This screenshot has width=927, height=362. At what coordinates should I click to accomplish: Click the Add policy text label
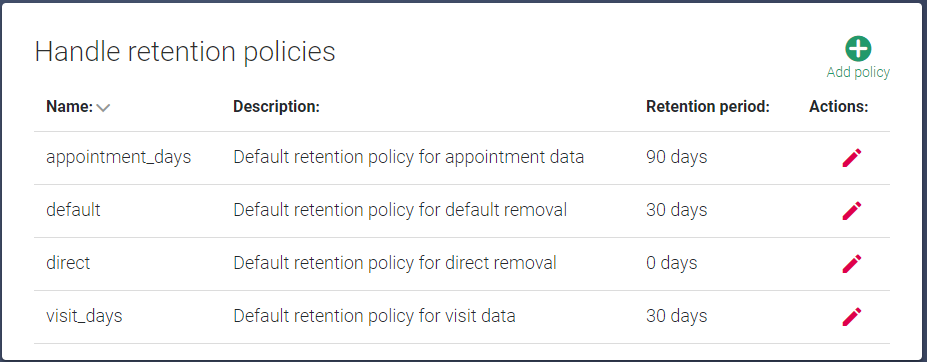[858, 72]
